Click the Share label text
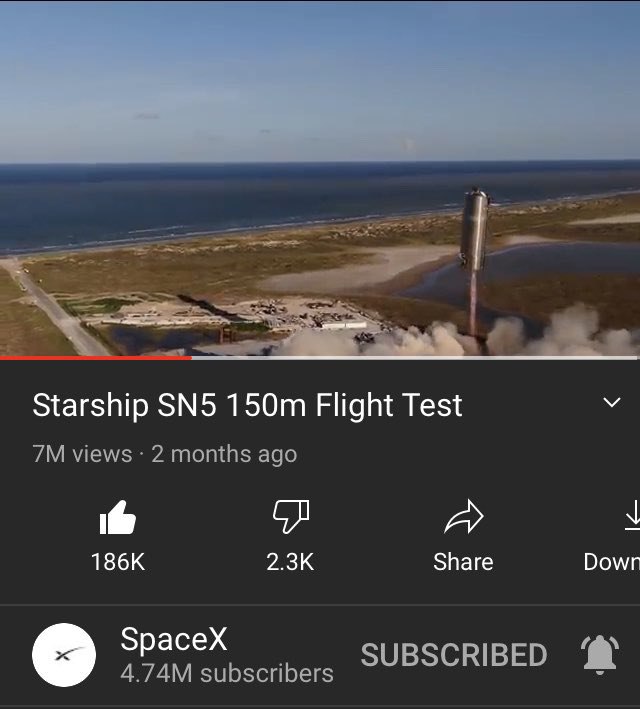Screen dimensions: 640x709 click(x=463, y=562)
